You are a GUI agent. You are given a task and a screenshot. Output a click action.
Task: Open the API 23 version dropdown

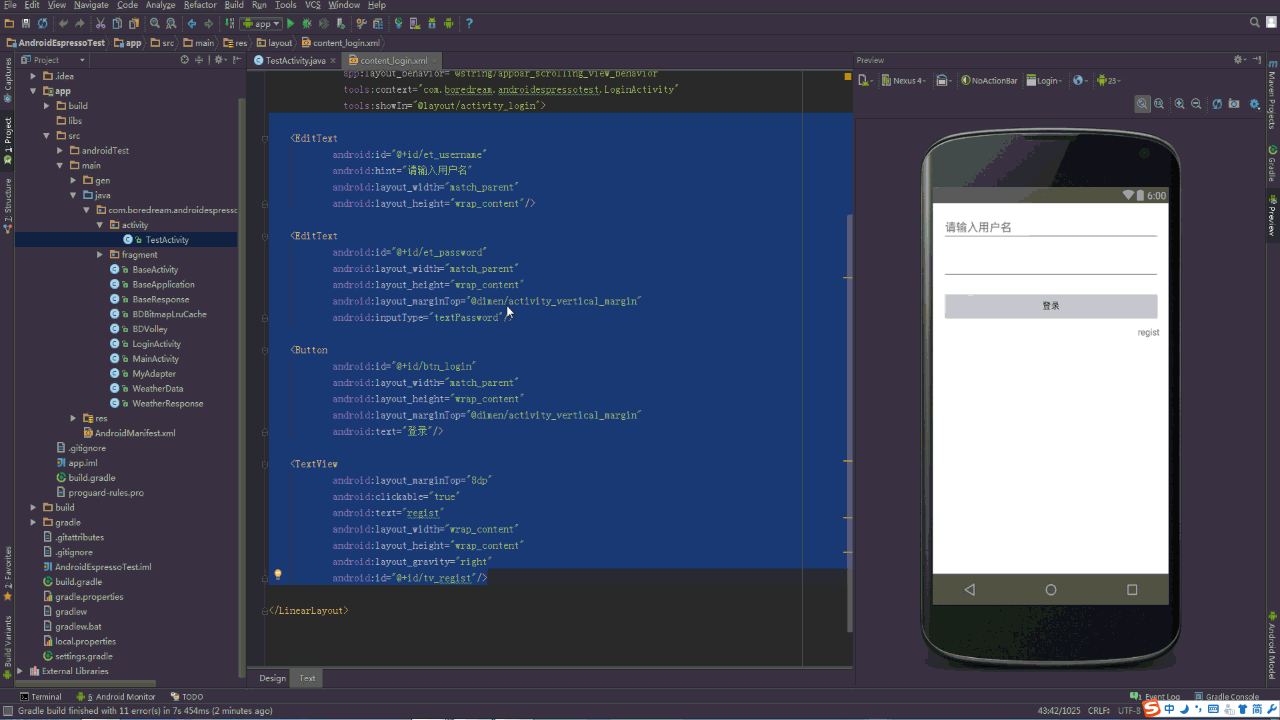[x=1108, y=80]
